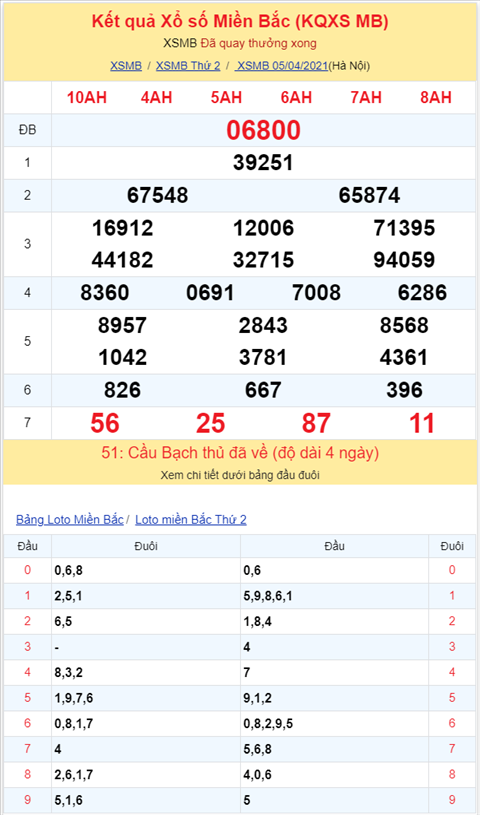
Task: Select the seventh prize number 11
Action: coord(422,423)
